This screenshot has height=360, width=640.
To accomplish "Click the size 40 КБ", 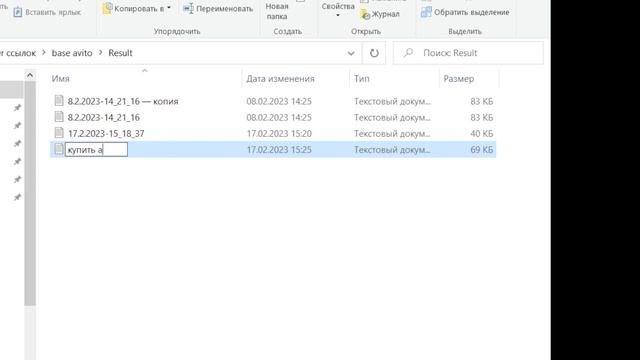I will [x=482, y=133].
